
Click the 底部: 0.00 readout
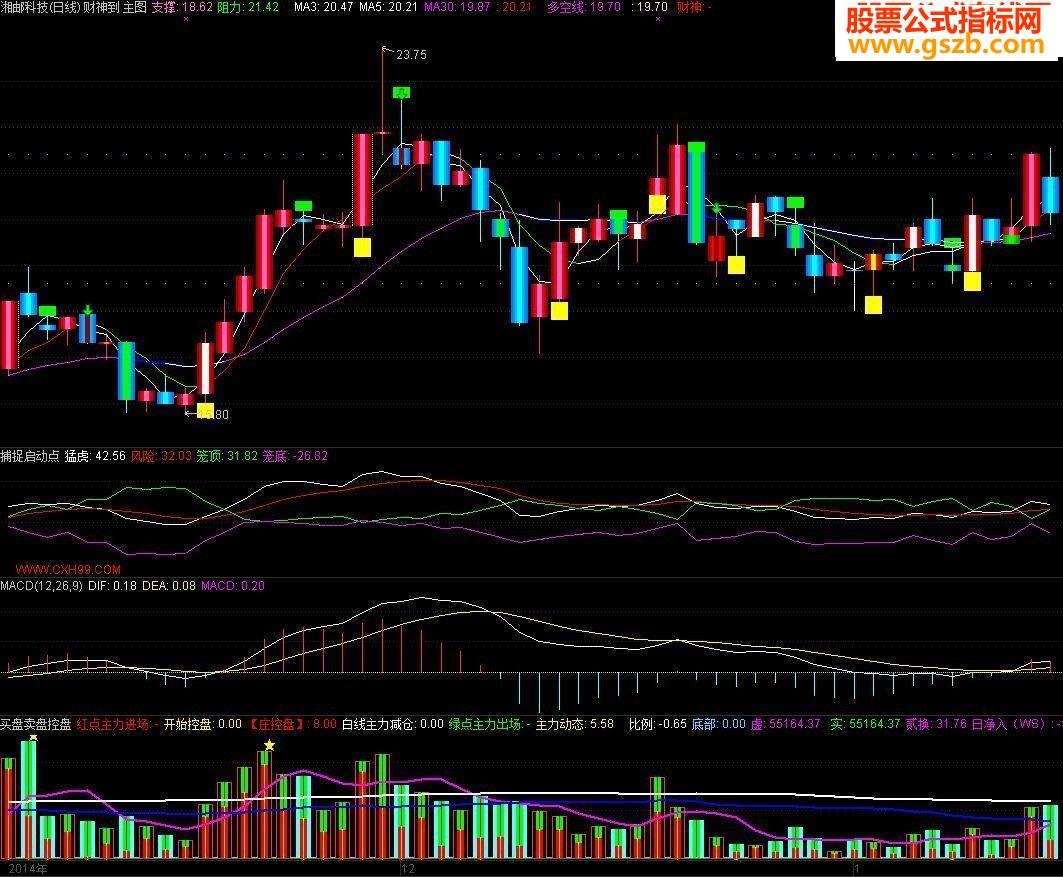719,724
